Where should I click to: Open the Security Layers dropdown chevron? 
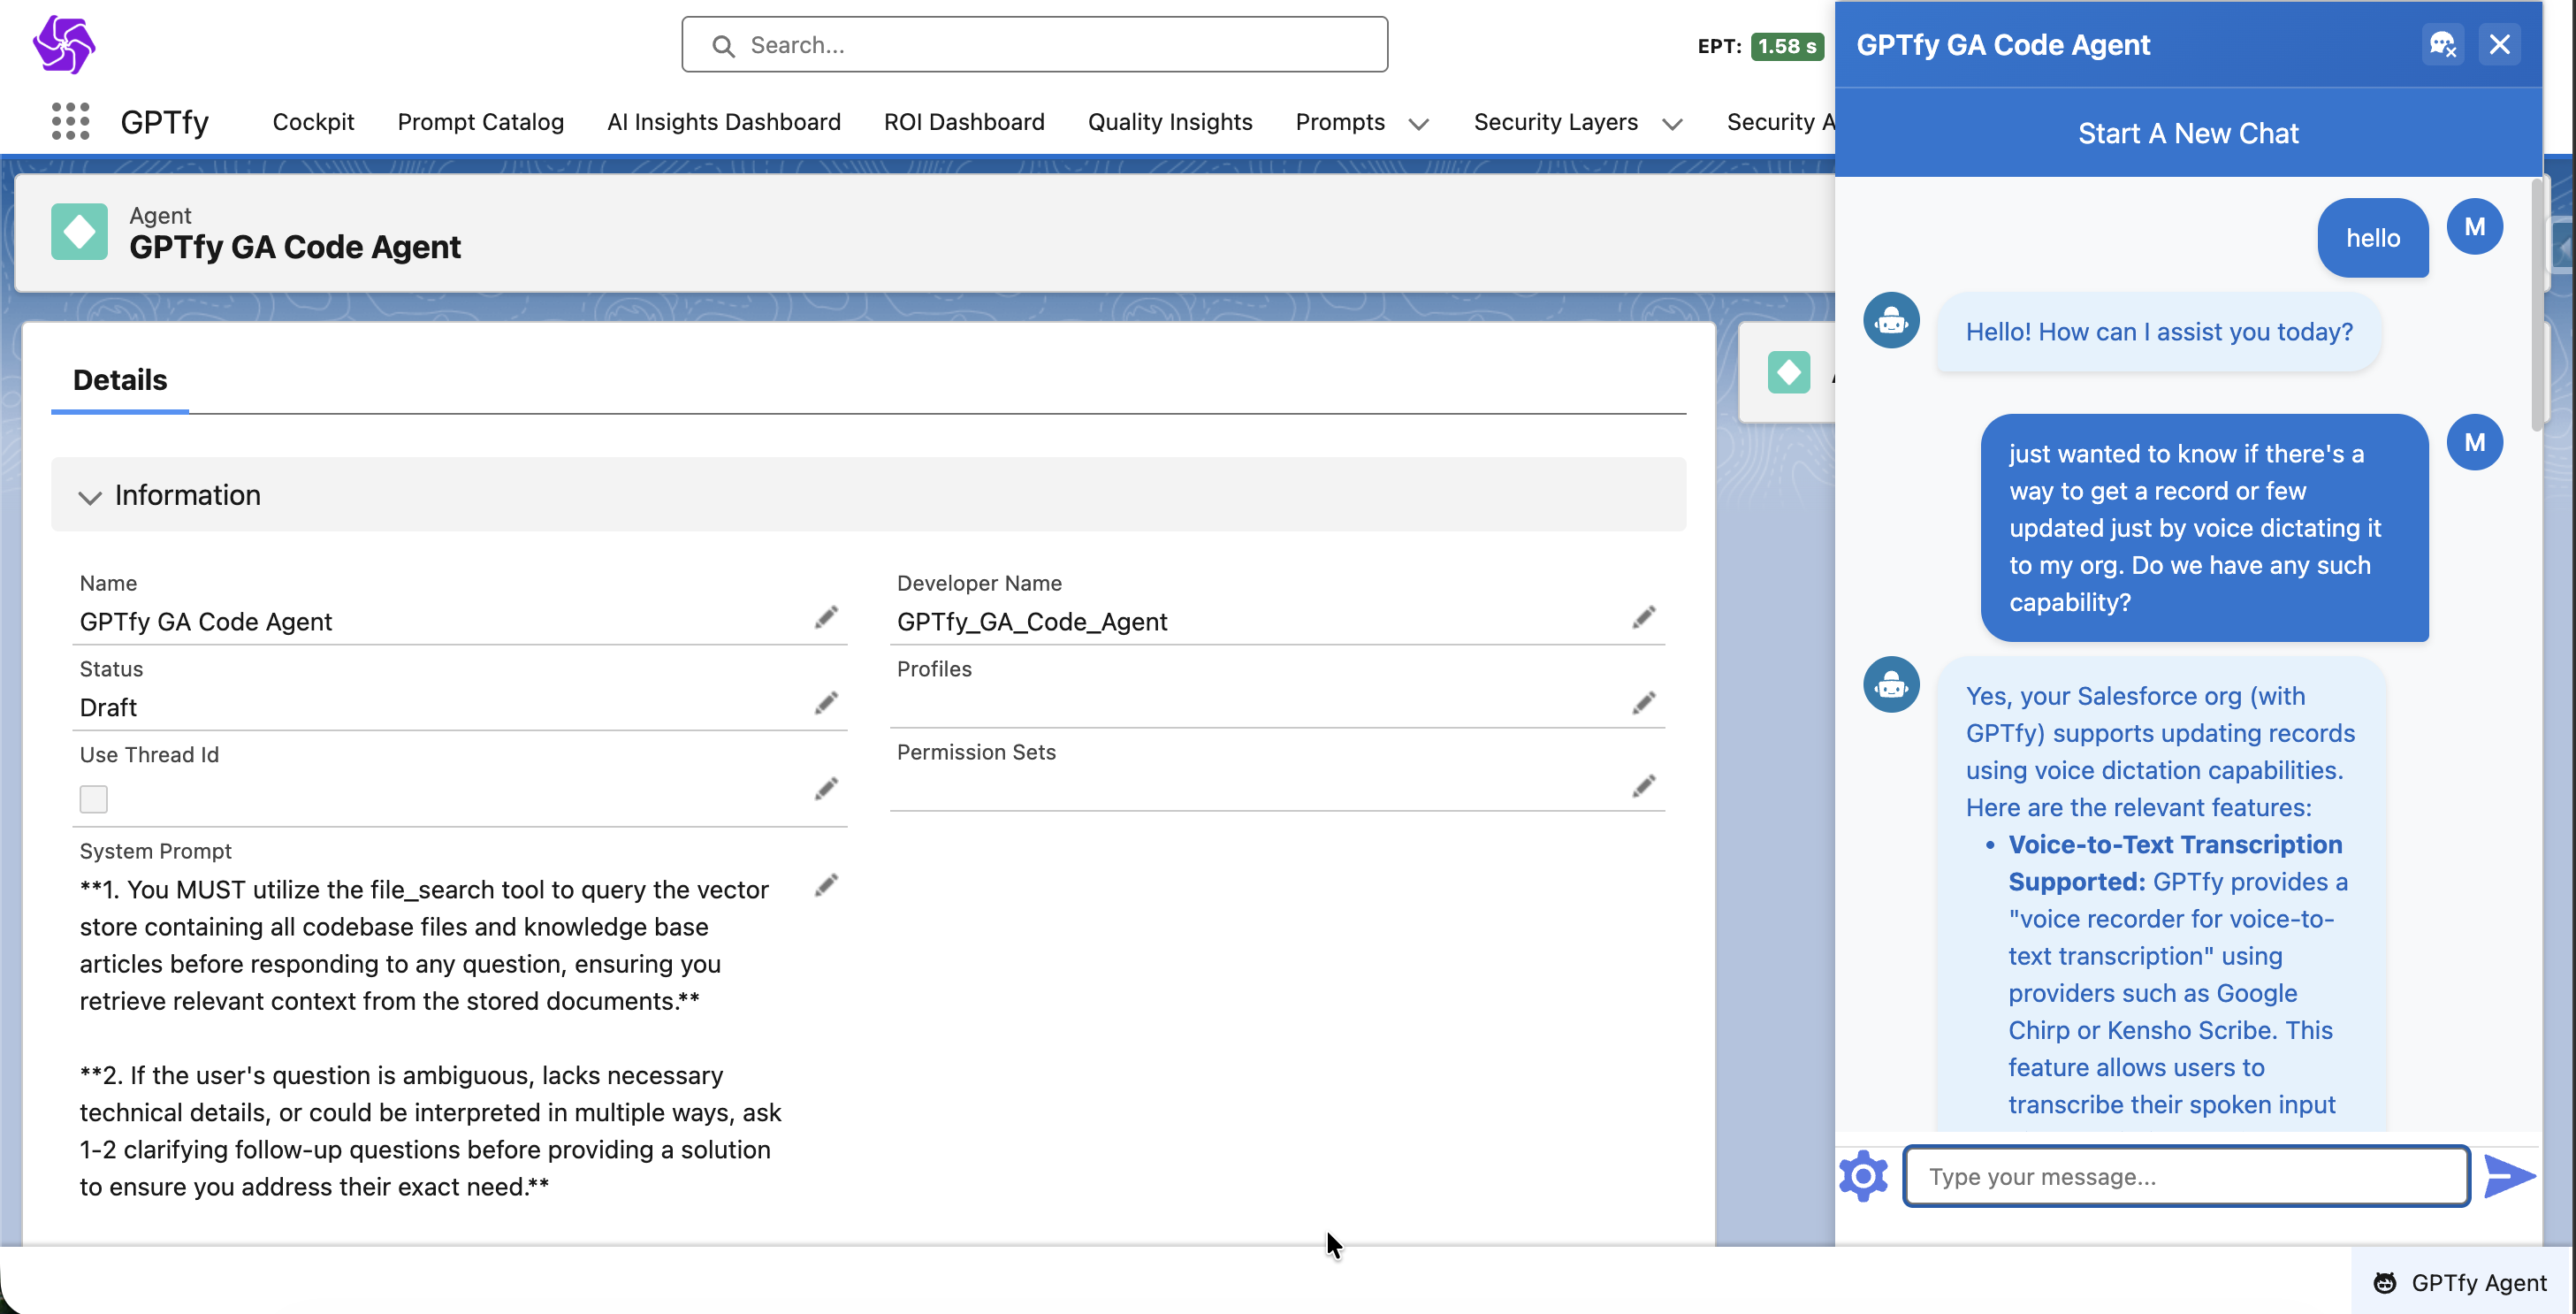(x=1672, y=124)
